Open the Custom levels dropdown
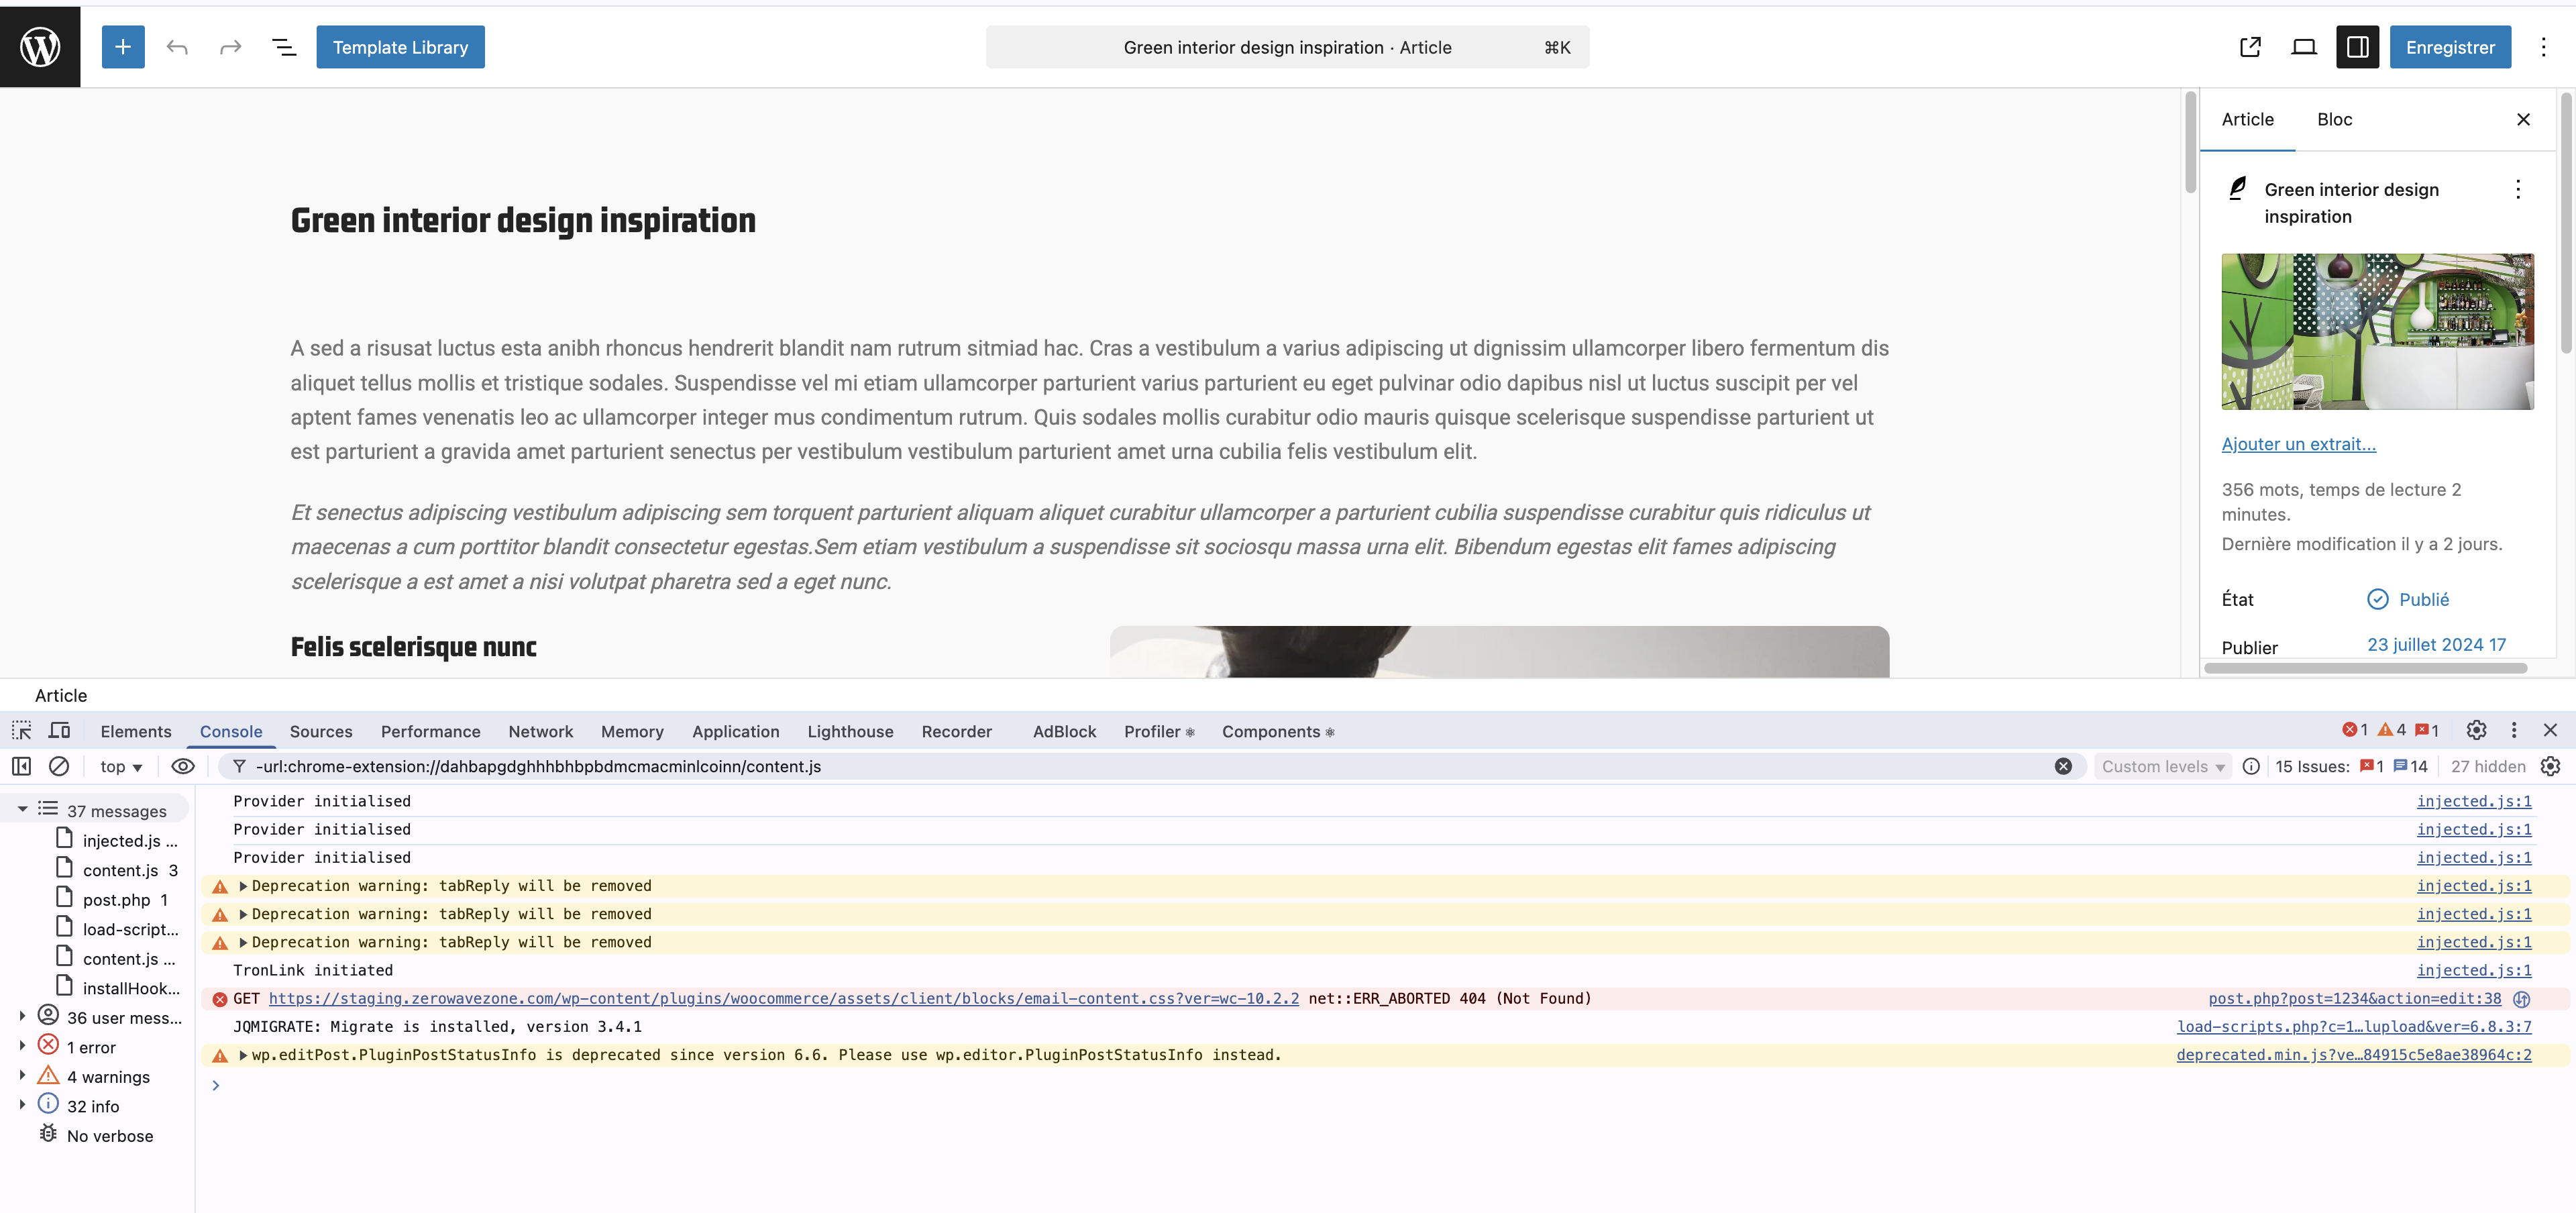The image size is (2576, 1213). point(2162,766)
